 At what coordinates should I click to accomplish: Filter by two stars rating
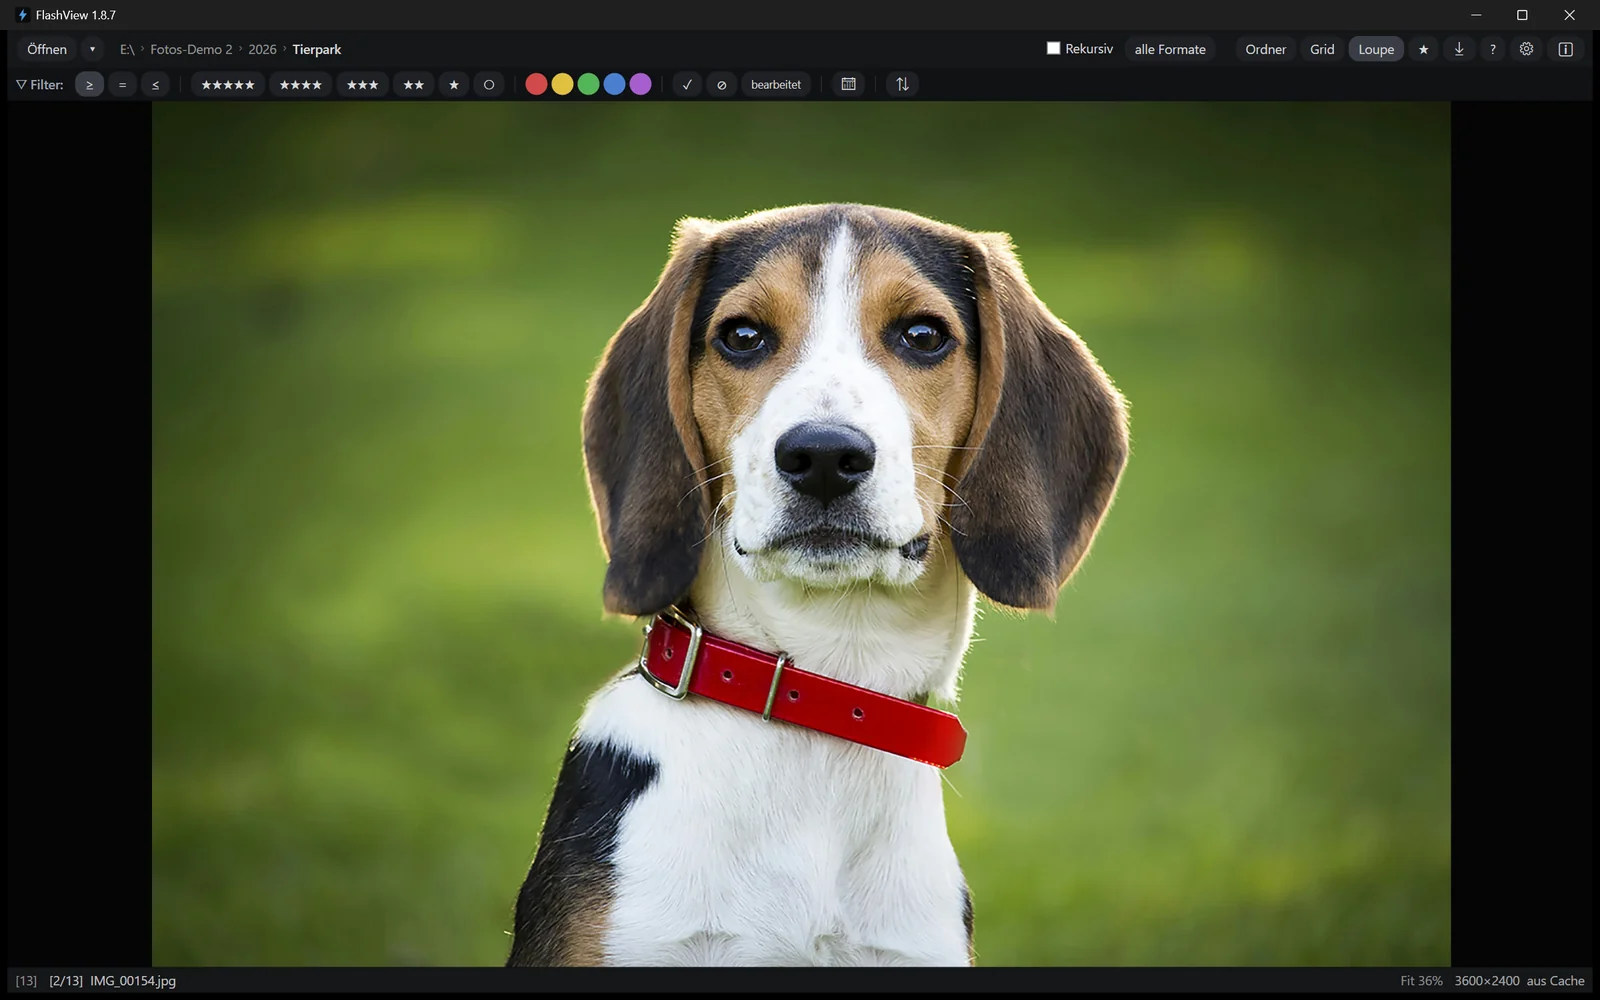coord(413,85)
